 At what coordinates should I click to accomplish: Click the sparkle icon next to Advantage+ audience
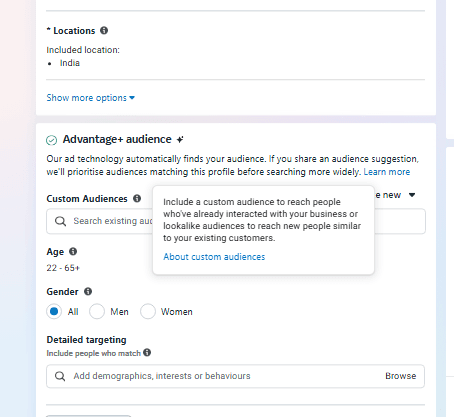point(180,139)
